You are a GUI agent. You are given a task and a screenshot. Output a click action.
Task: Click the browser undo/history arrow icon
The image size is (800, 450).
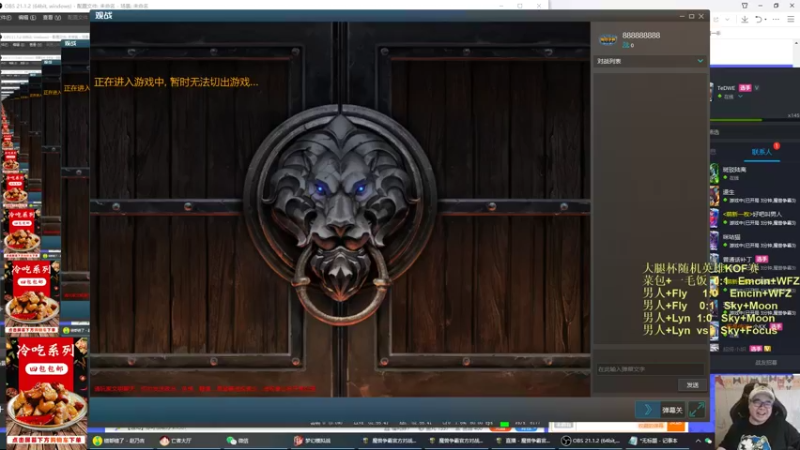[760, 19]
